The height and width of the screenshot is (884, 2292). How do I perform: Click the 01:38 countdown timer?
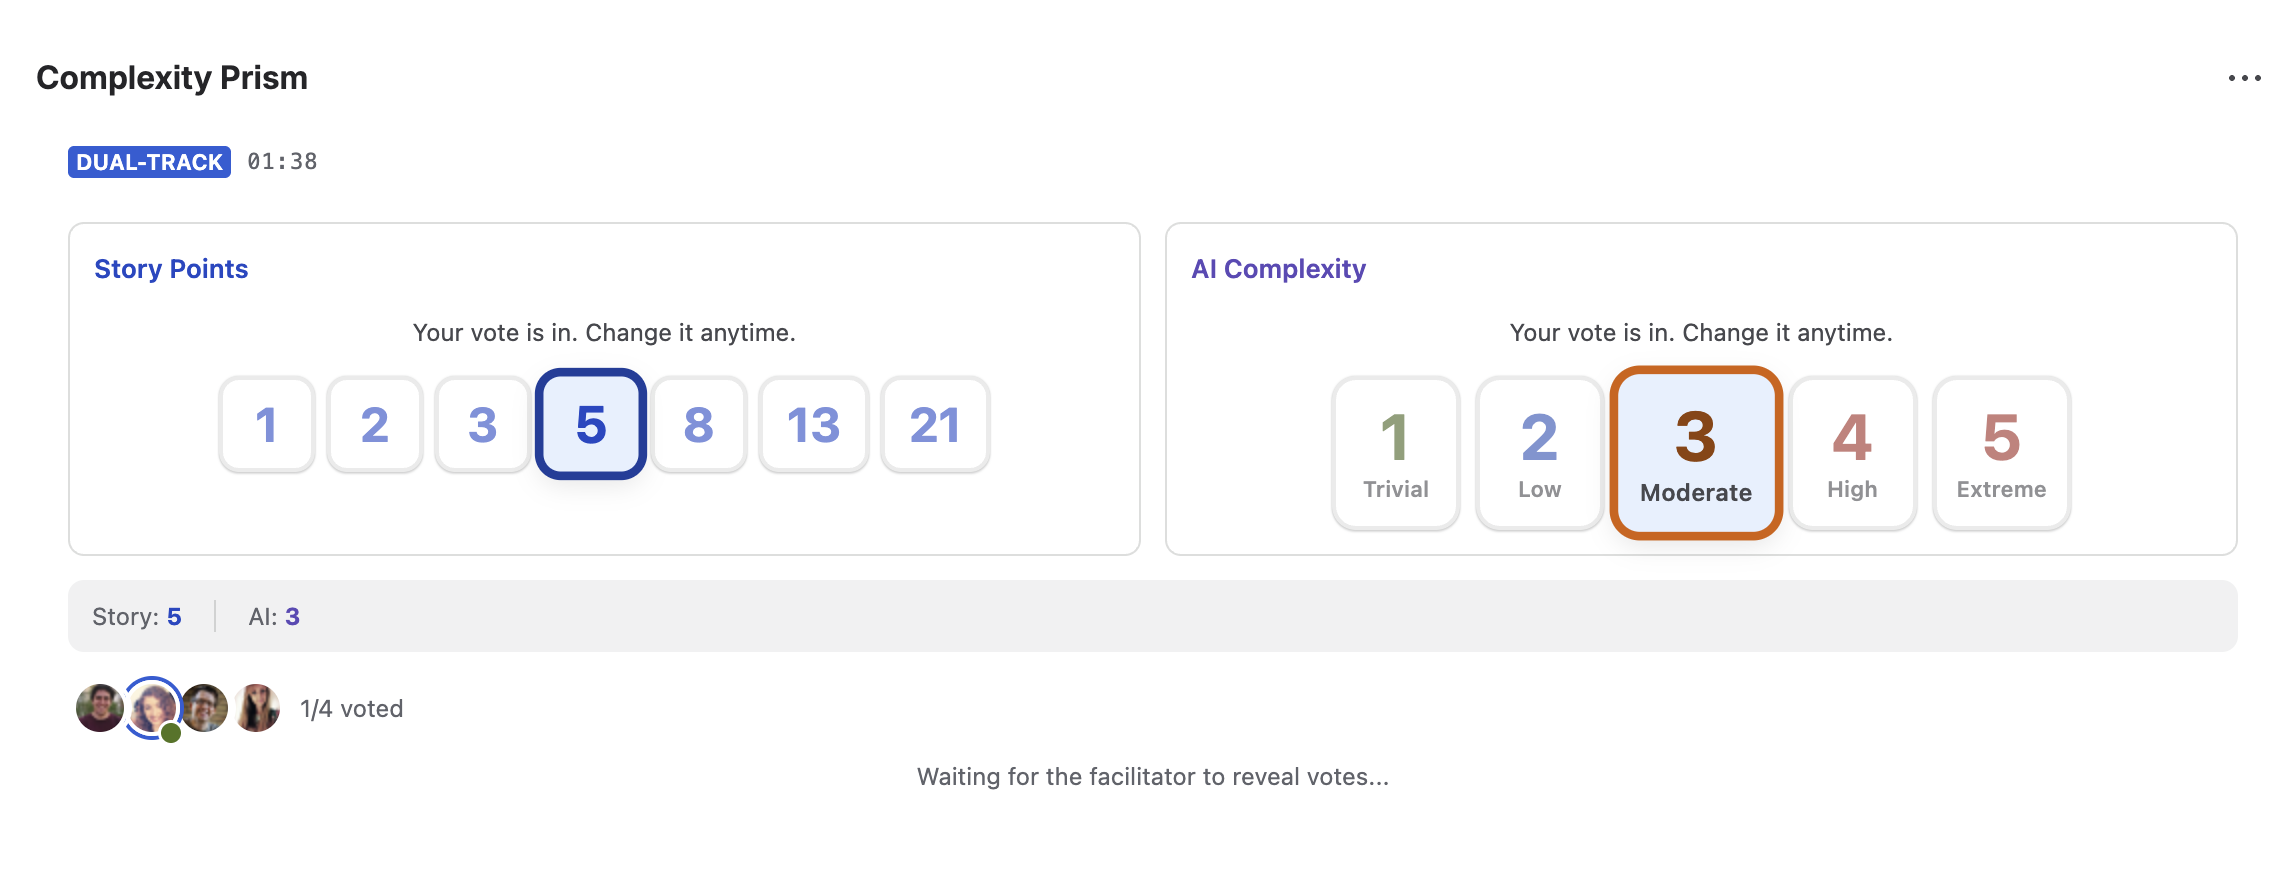coord(282,162)
